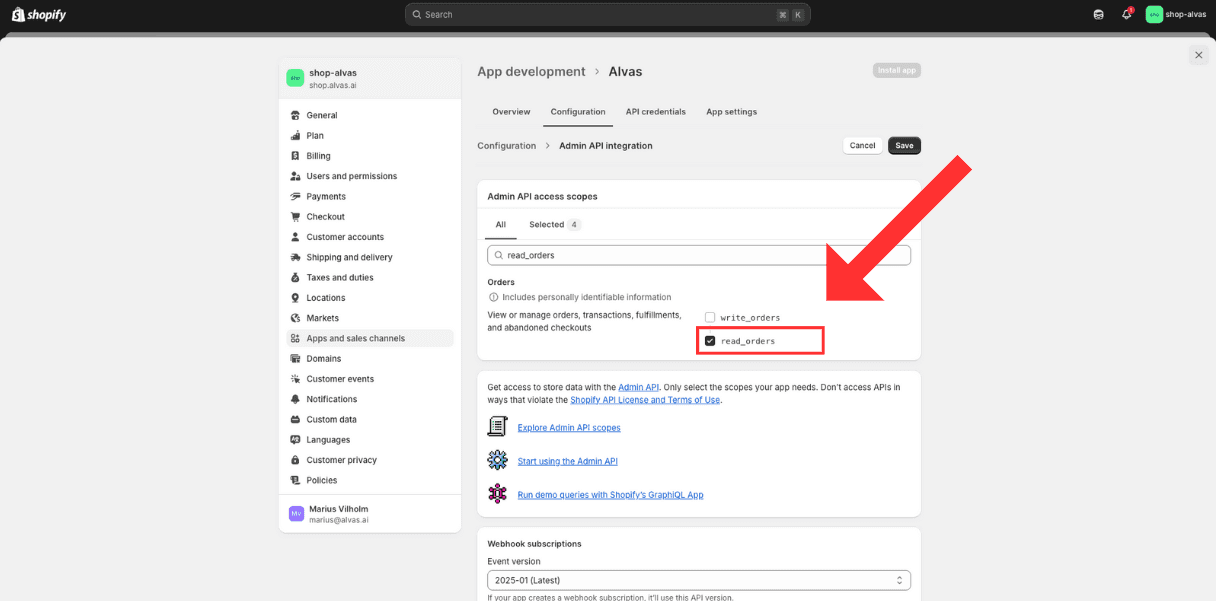Viewport: 1216px width, 601px height.
Task: Click the General settings icon
Action: point(295,115)
